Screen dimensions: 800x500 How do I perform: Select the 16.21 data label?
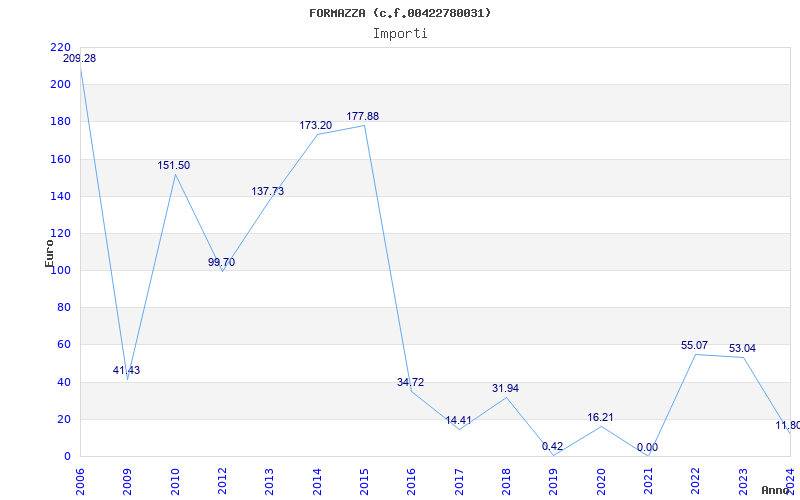[600, 417]
